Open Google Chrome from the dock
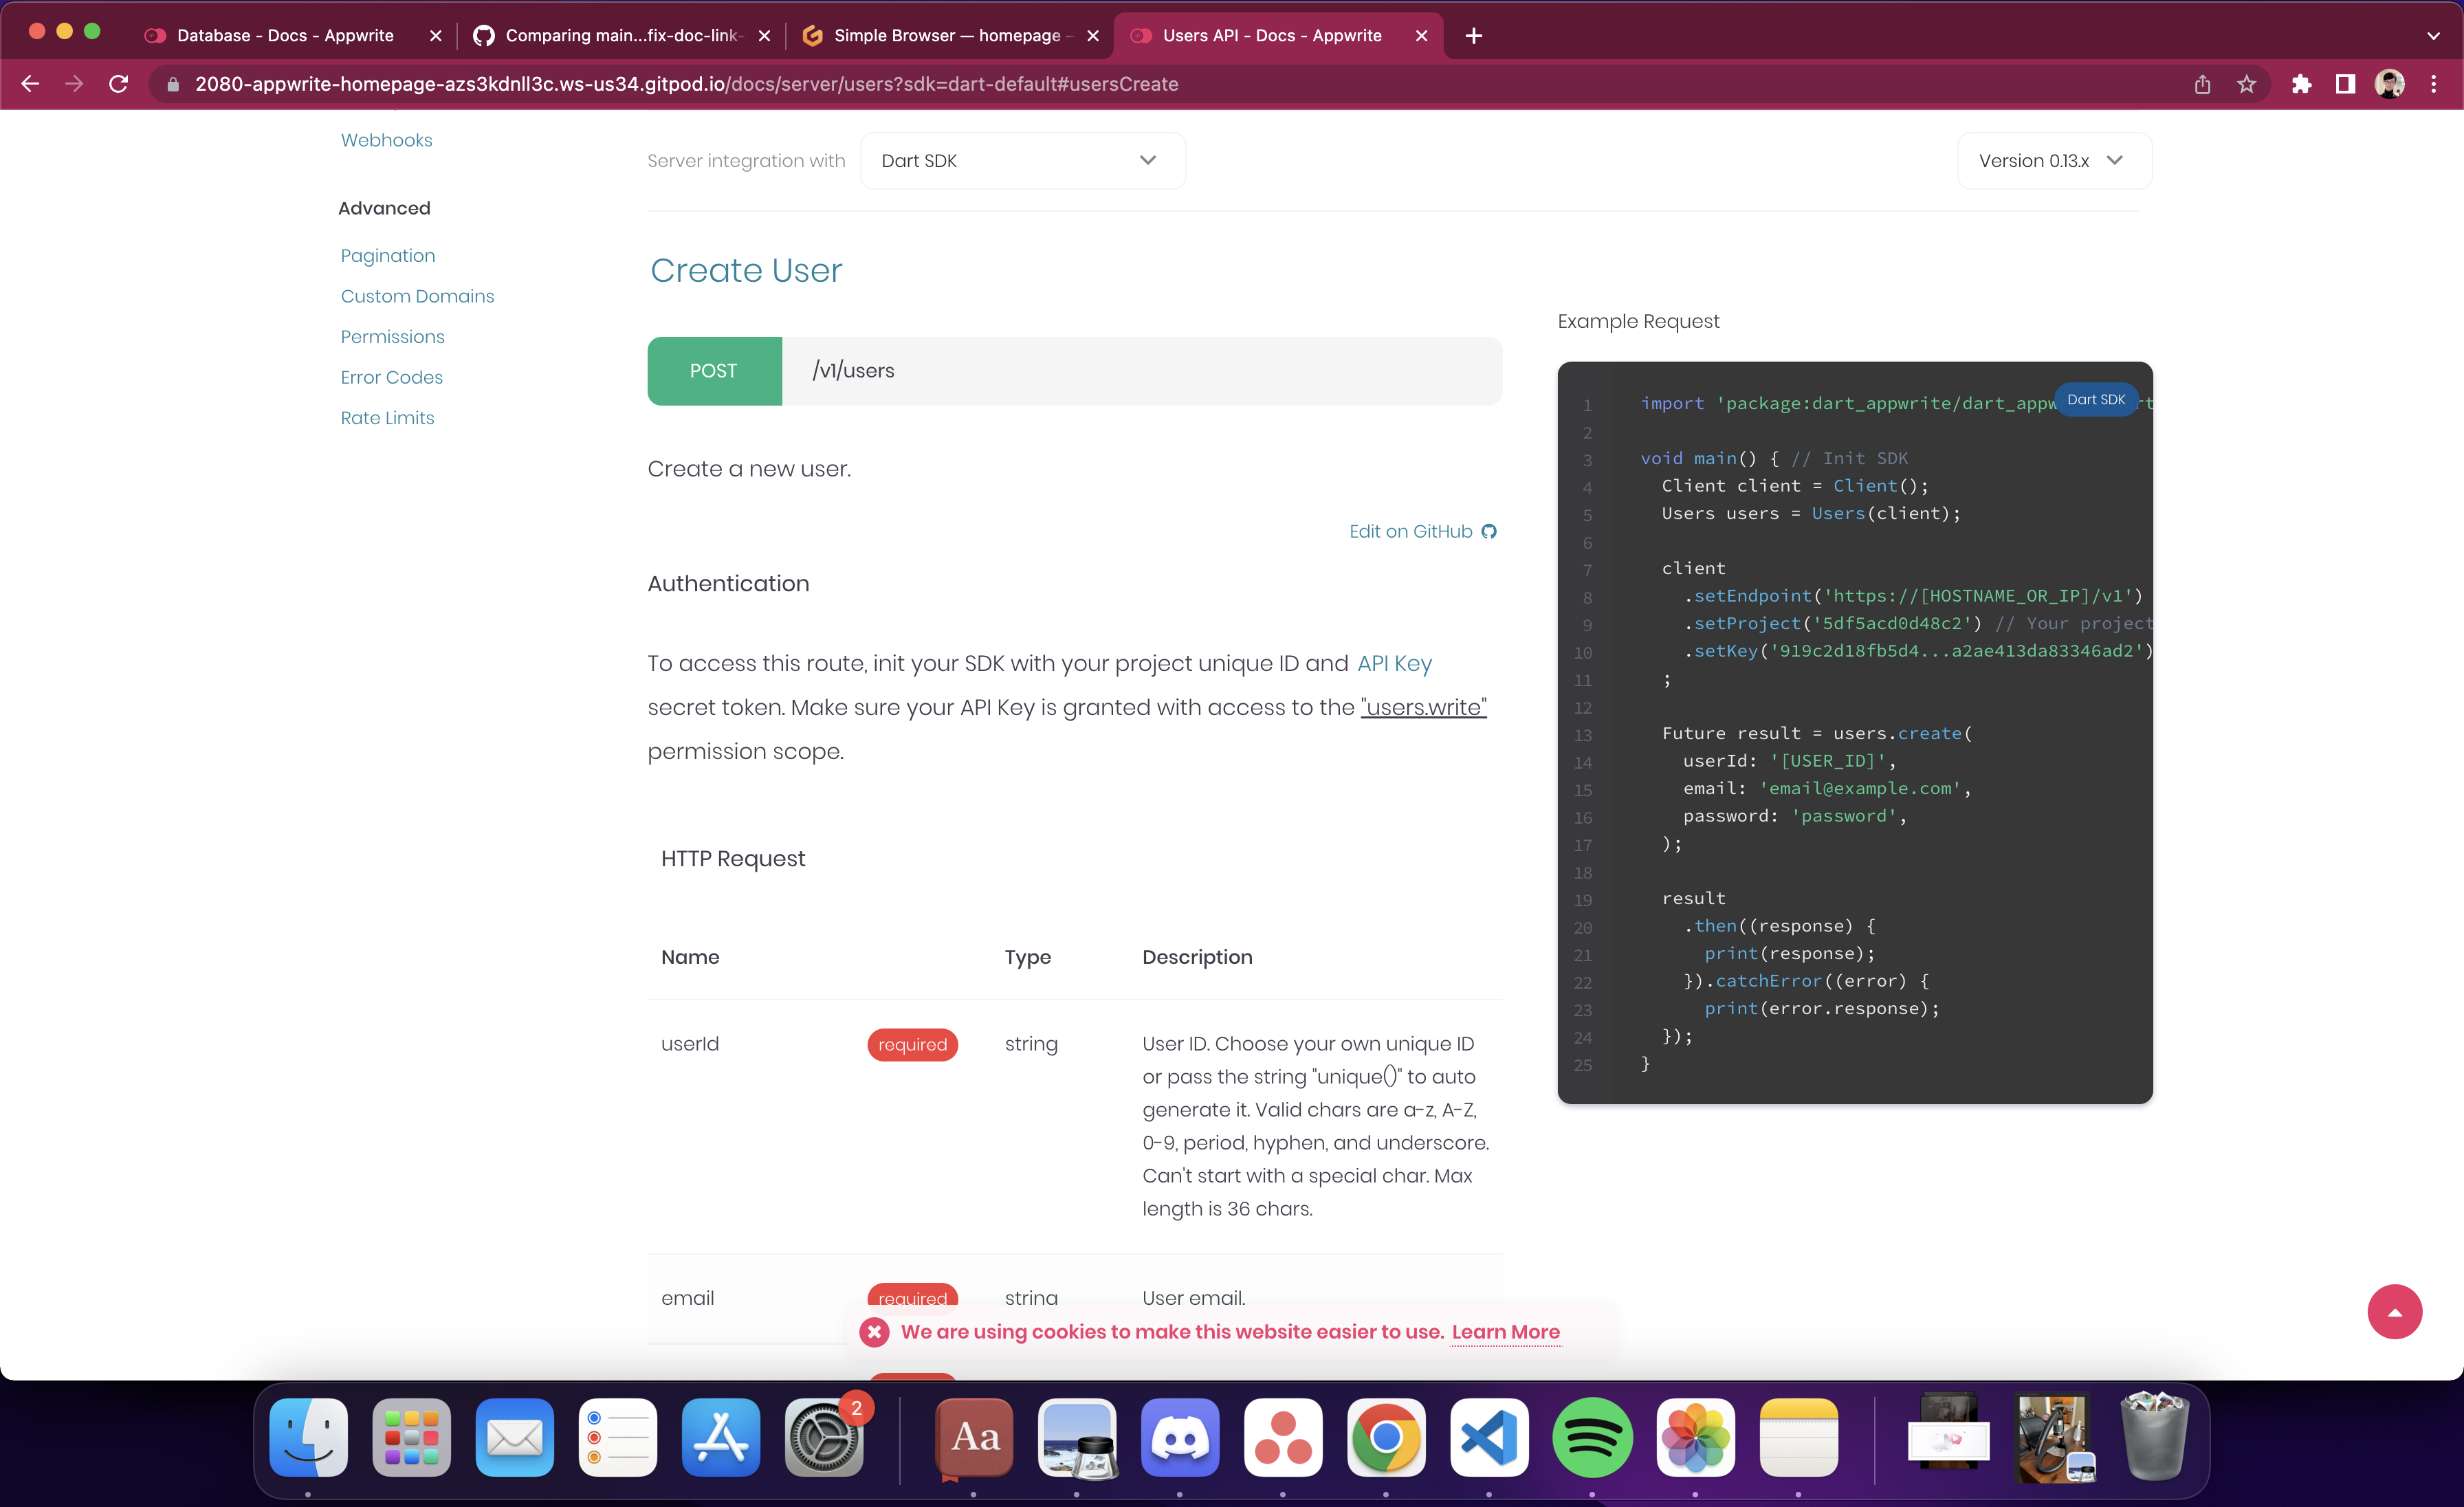Viewport: 2464px width, 1507px height. (x=1386, y=1438)
